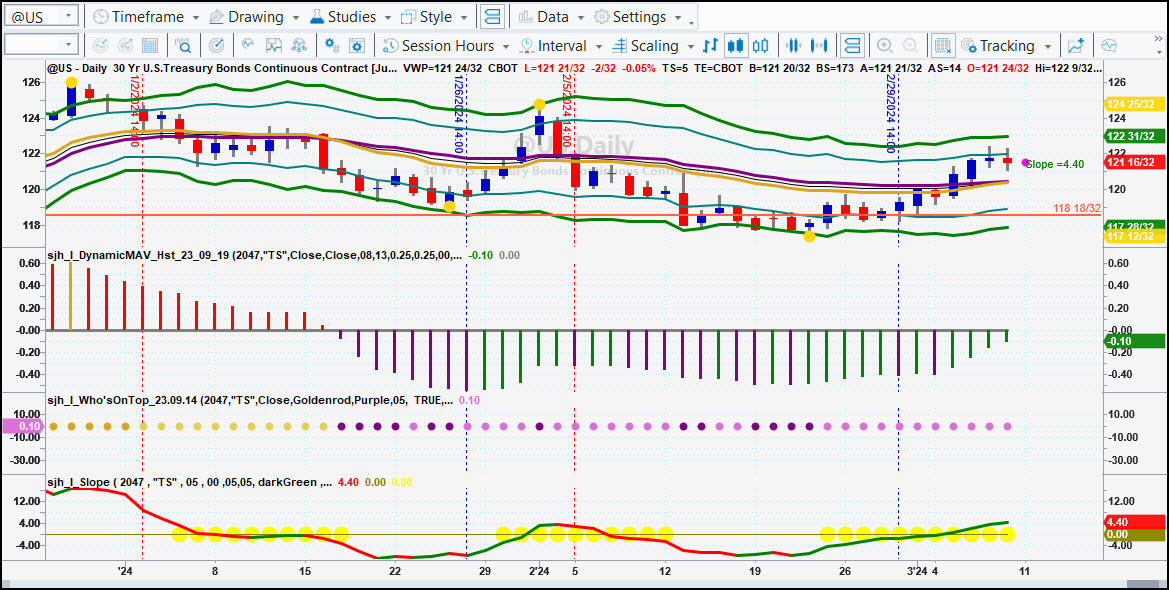The width and height of the screenshot is (1169, 590).
Task: Click the gears with hash icon
Action: [333, 45]
